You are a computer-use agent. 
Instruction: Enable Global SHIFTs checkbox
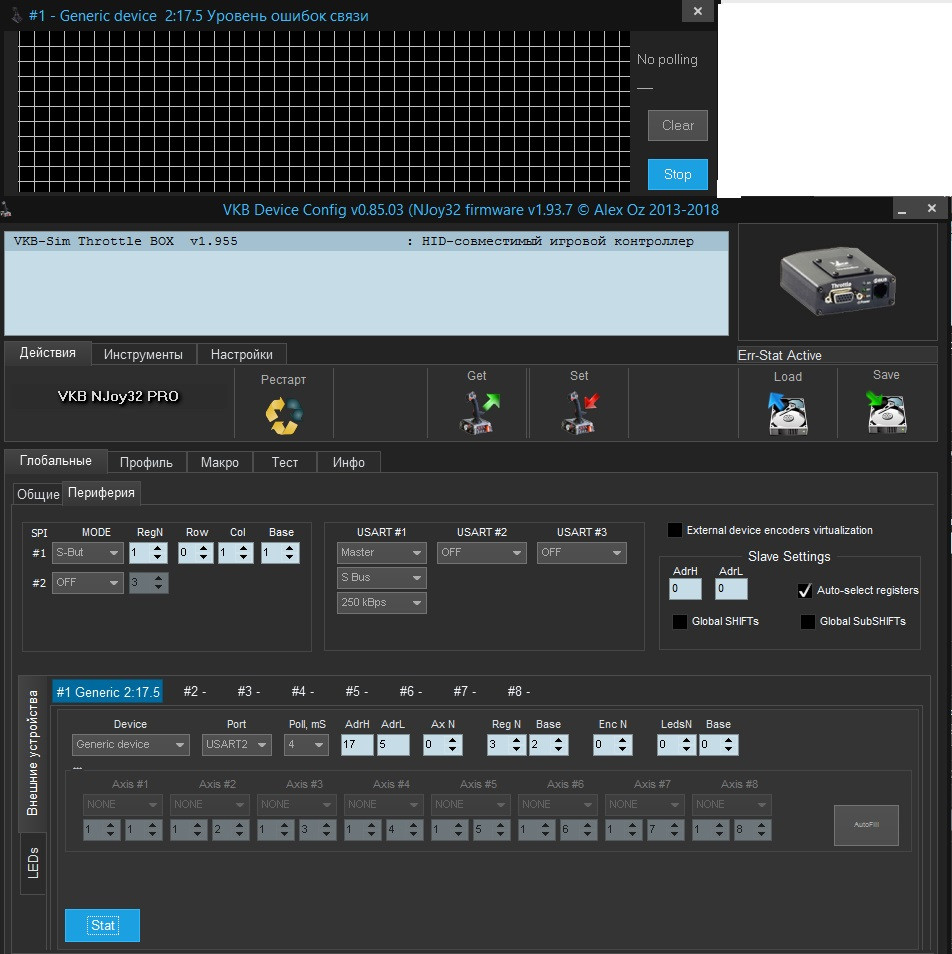point(680,621)
